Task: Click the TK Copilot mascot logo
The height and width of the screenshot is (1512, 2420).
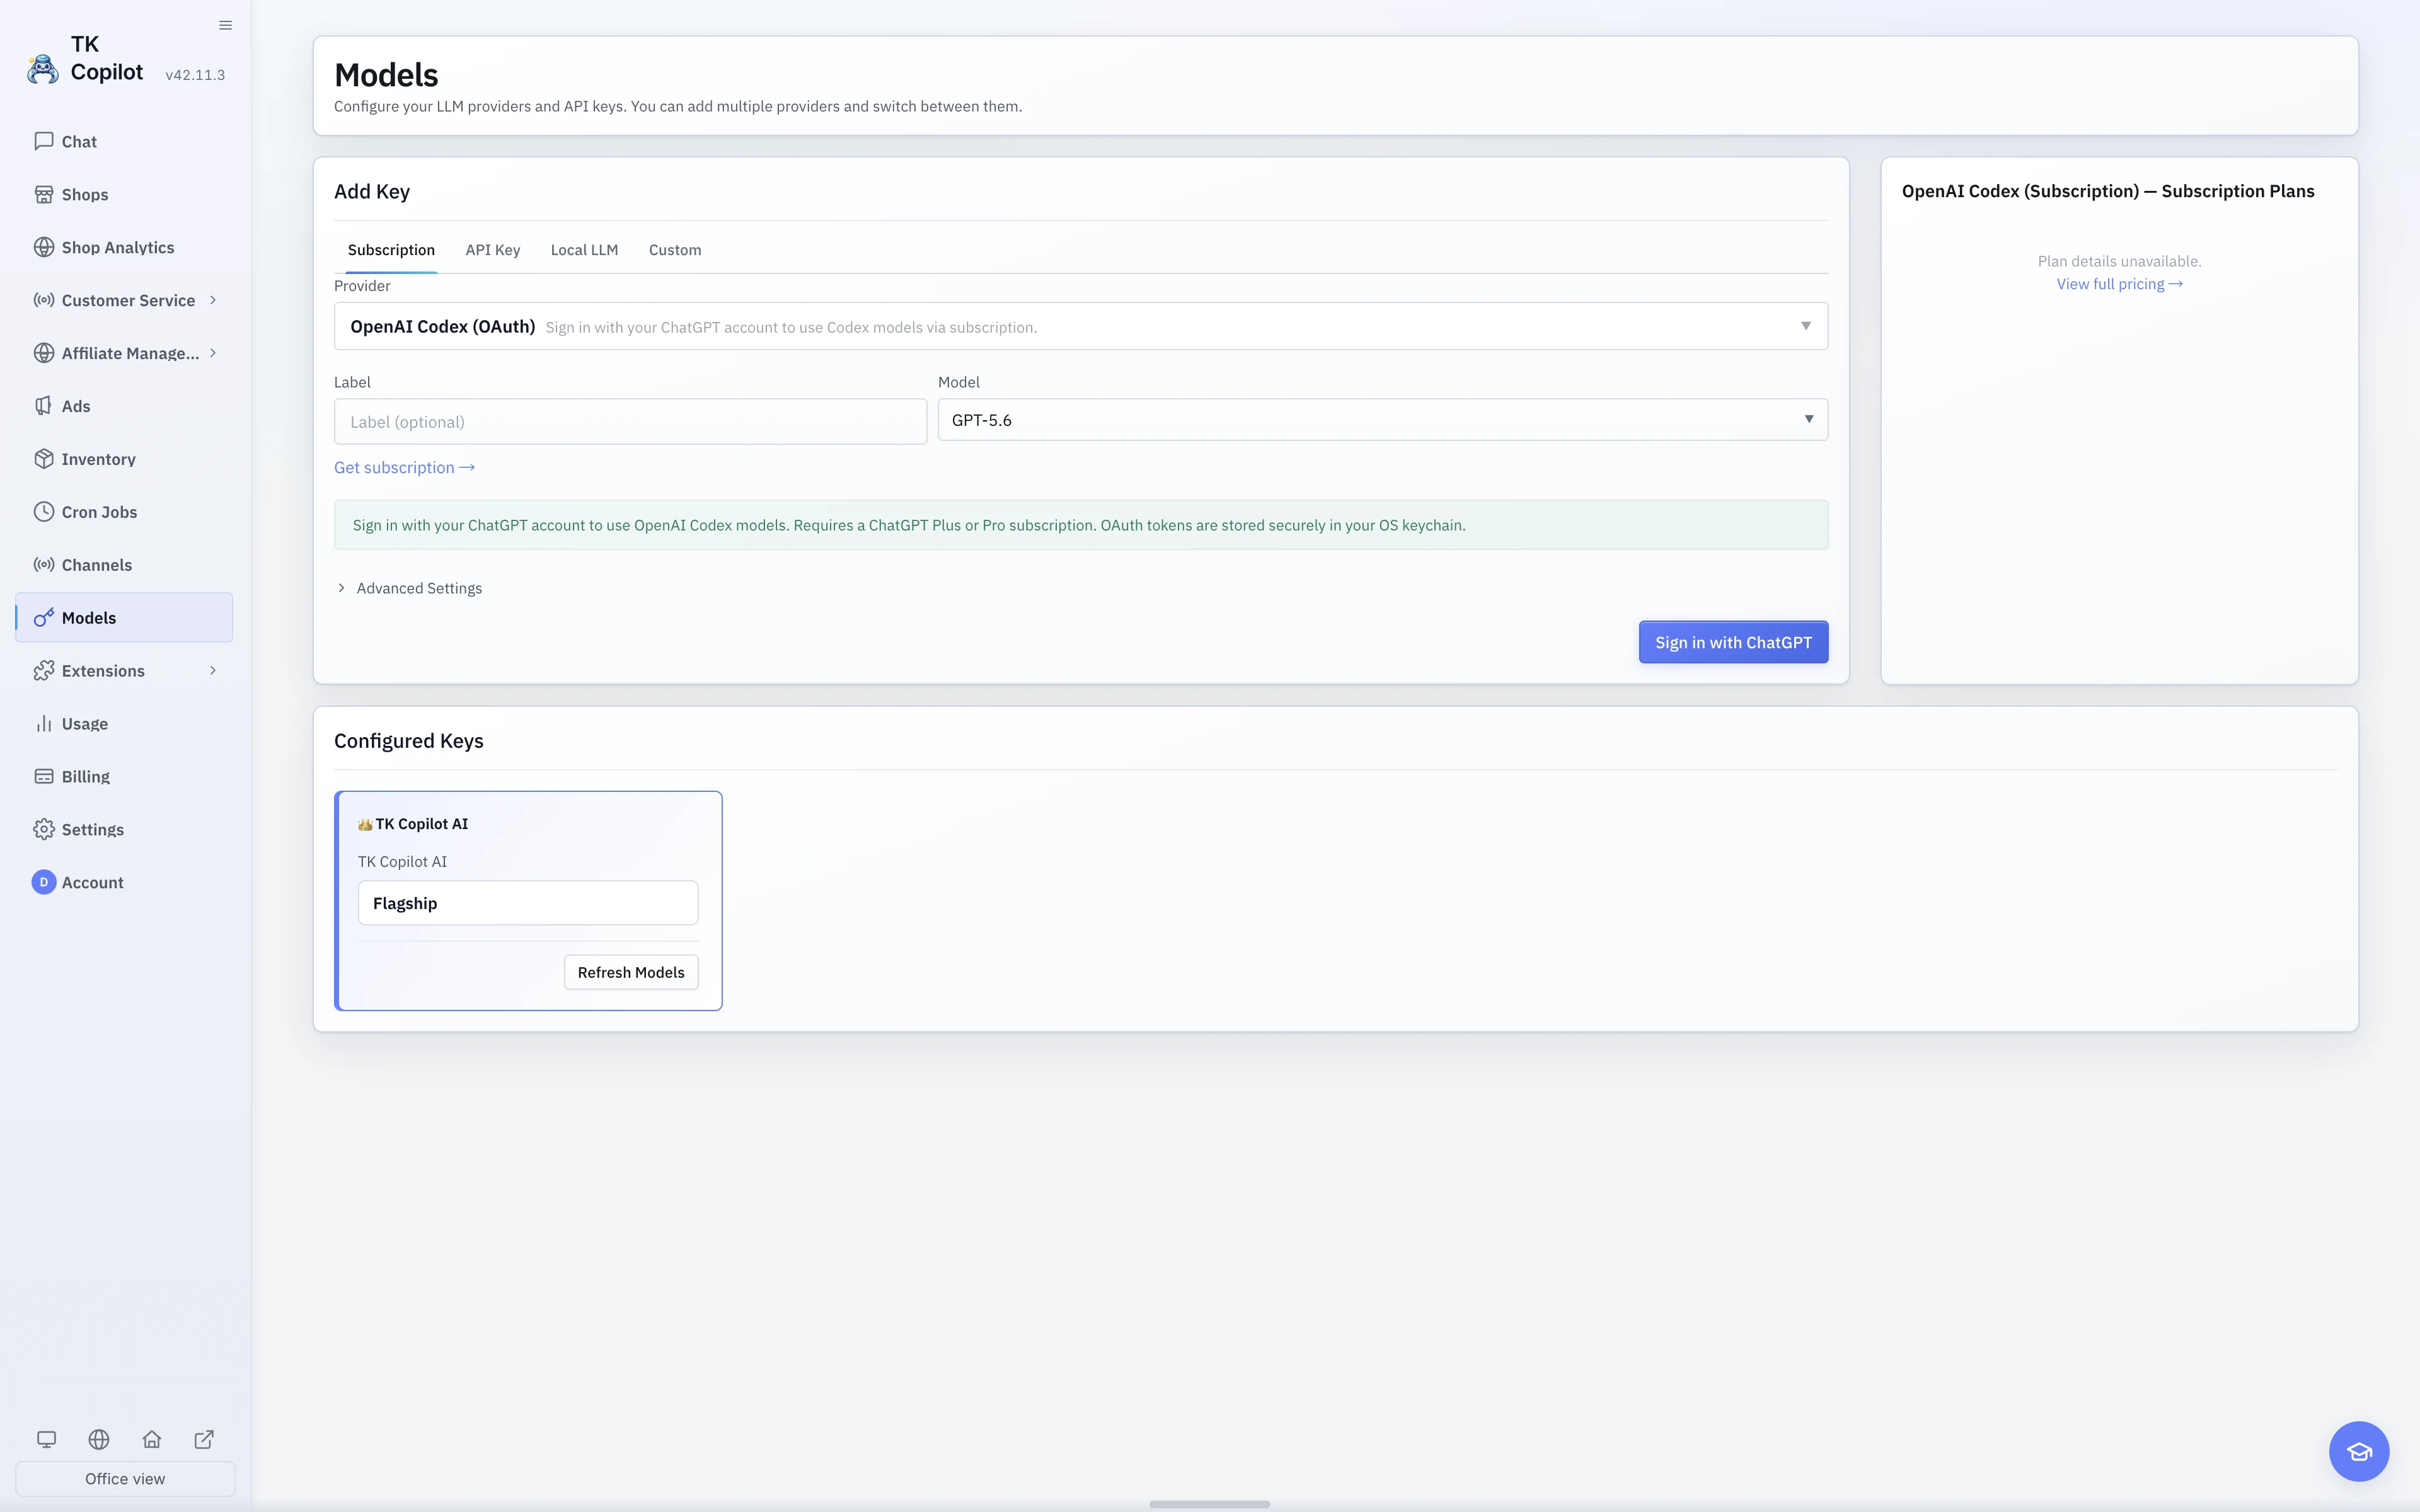Action: (43, 69)
